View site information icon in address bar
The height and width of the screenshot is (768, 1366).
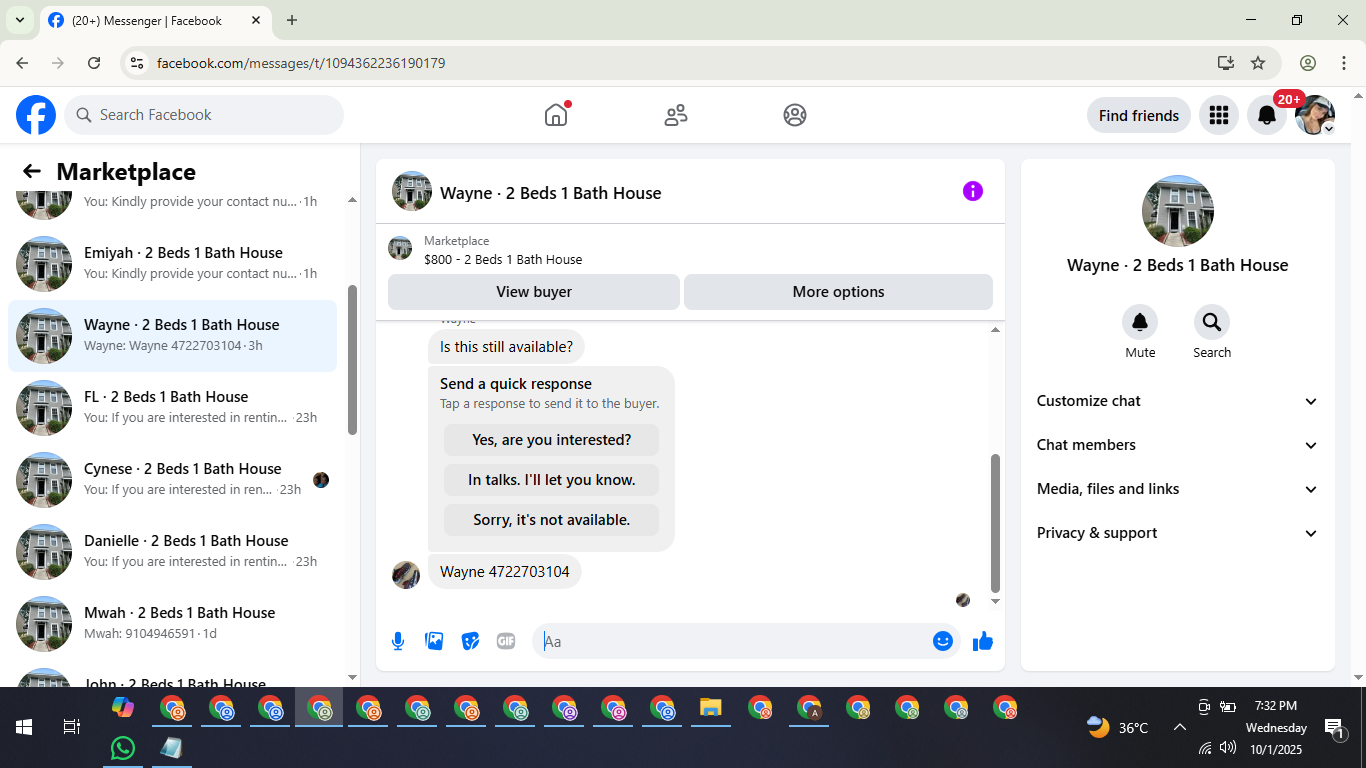(x=138, y=63)
